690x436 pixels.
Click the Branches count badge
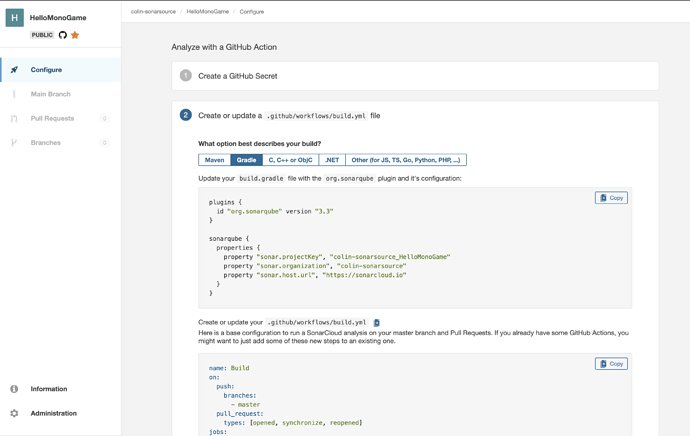[104, 143]
